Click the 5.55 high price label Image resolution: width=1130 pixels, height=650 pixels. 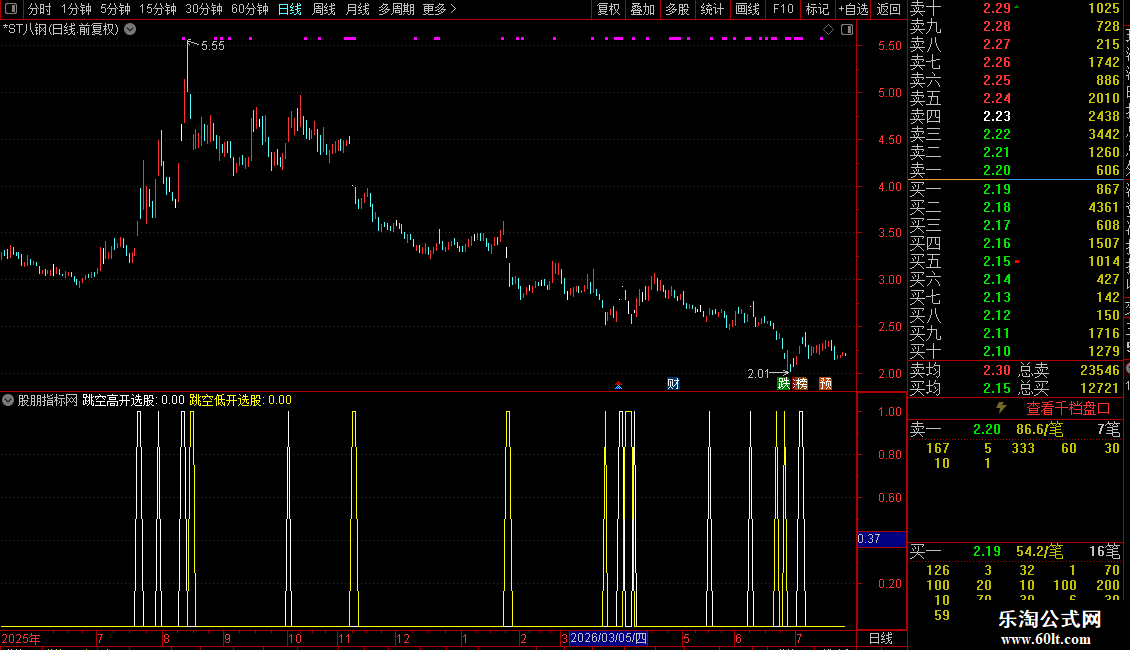[213, 45]
